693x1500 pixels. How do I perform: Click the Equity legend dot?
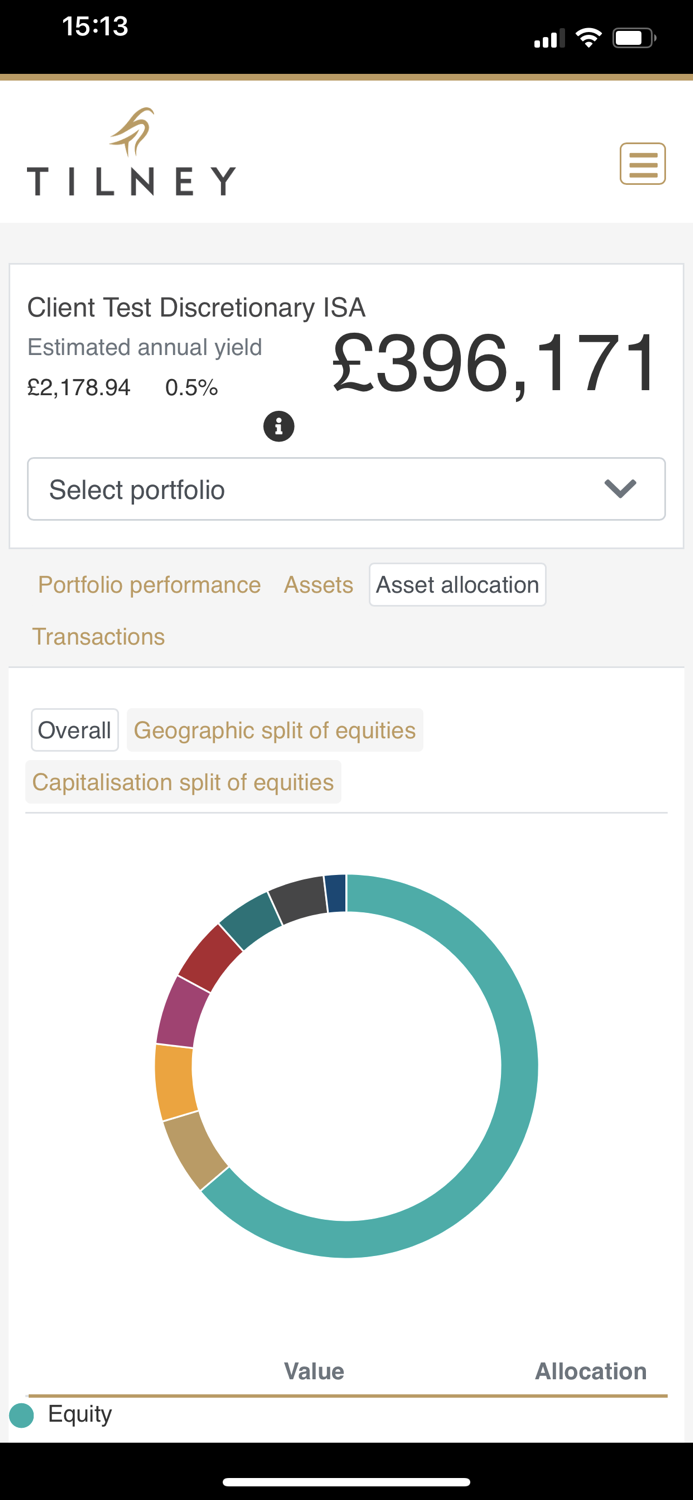click(x=22, y=1415)
